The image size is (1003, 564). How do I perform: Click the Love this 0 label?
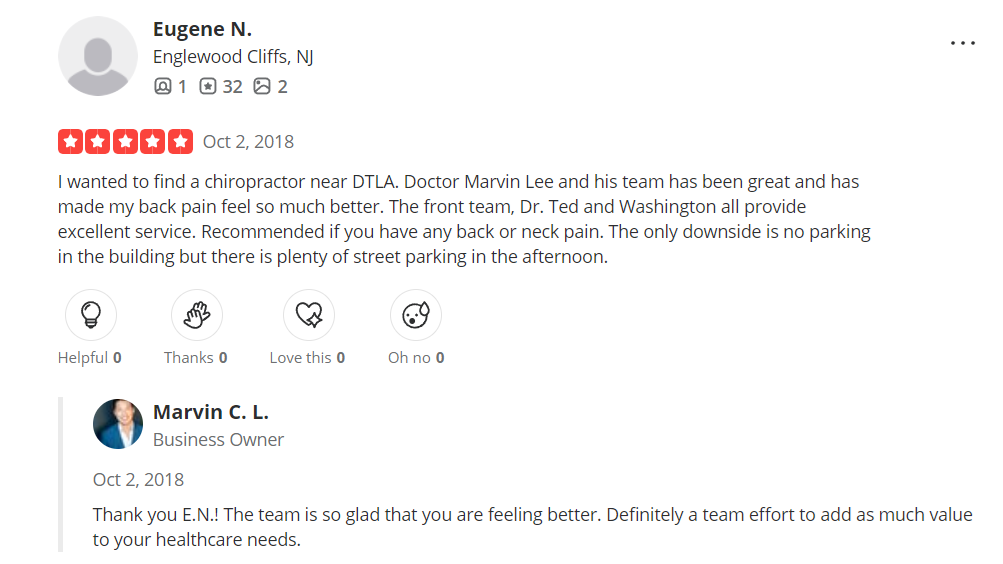(307, 357)
